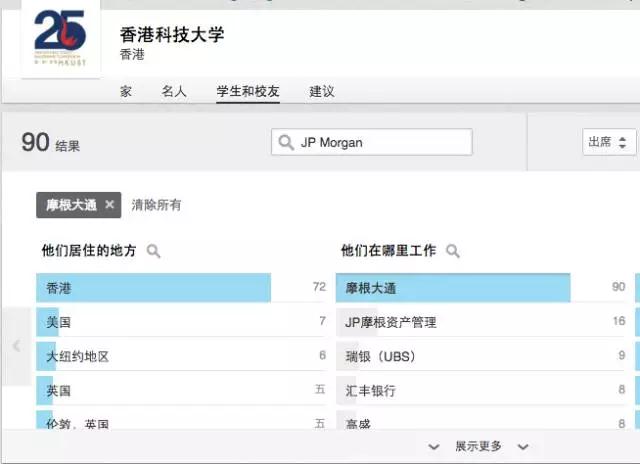The image size is (640, 464).
Task: Click the HKUST 25th anniversary logo
Action: coord(60,42)
